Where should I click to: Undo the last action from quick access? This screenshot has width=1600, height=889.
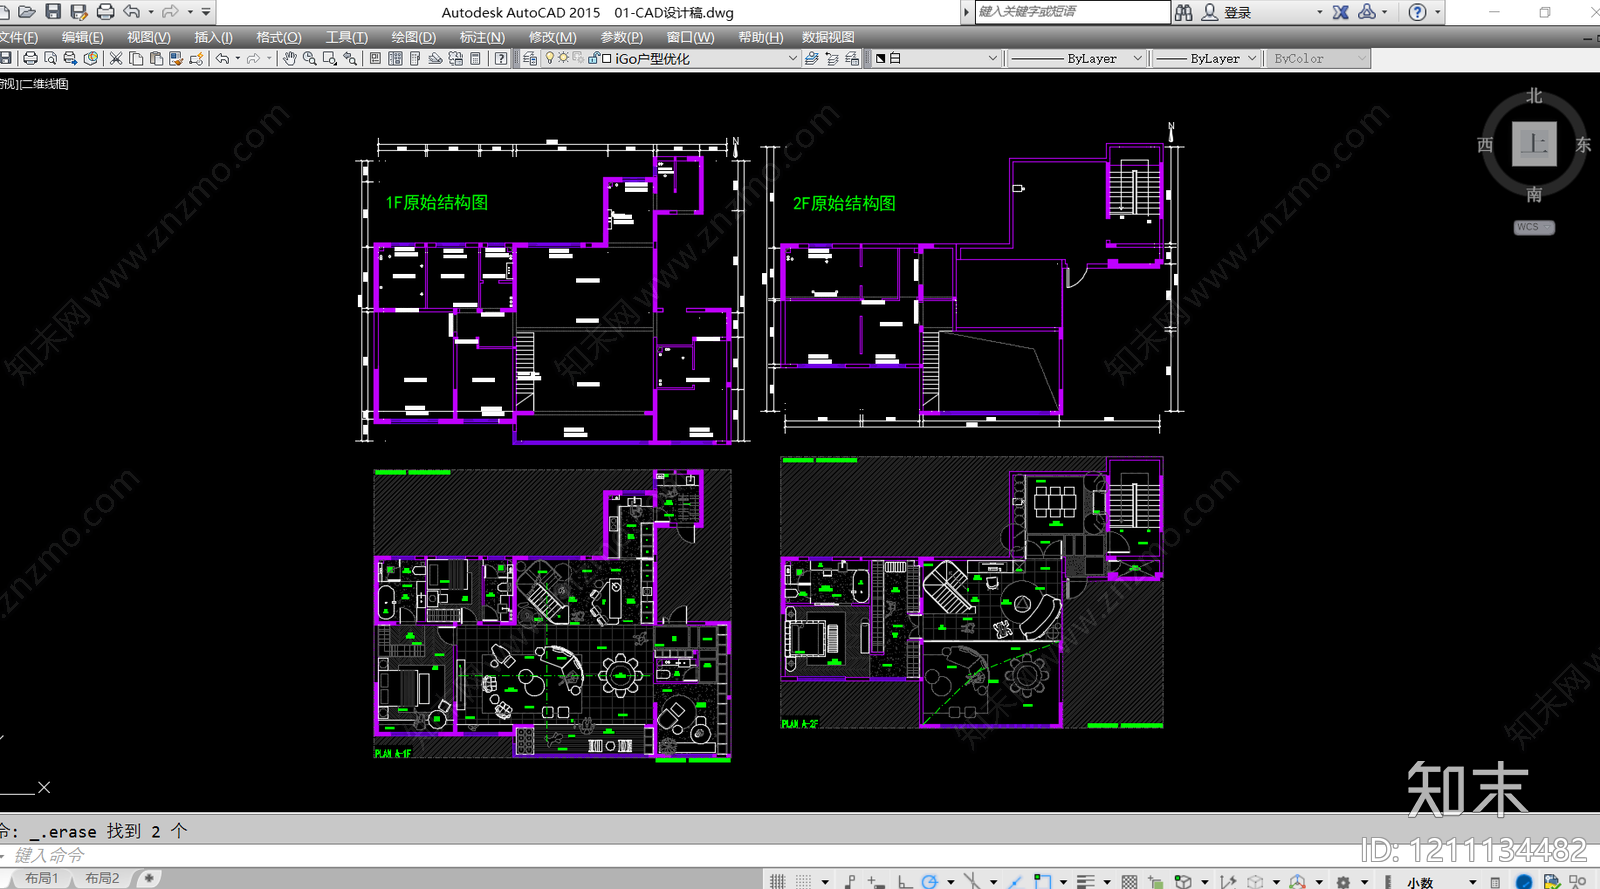(x=131, y=12)
